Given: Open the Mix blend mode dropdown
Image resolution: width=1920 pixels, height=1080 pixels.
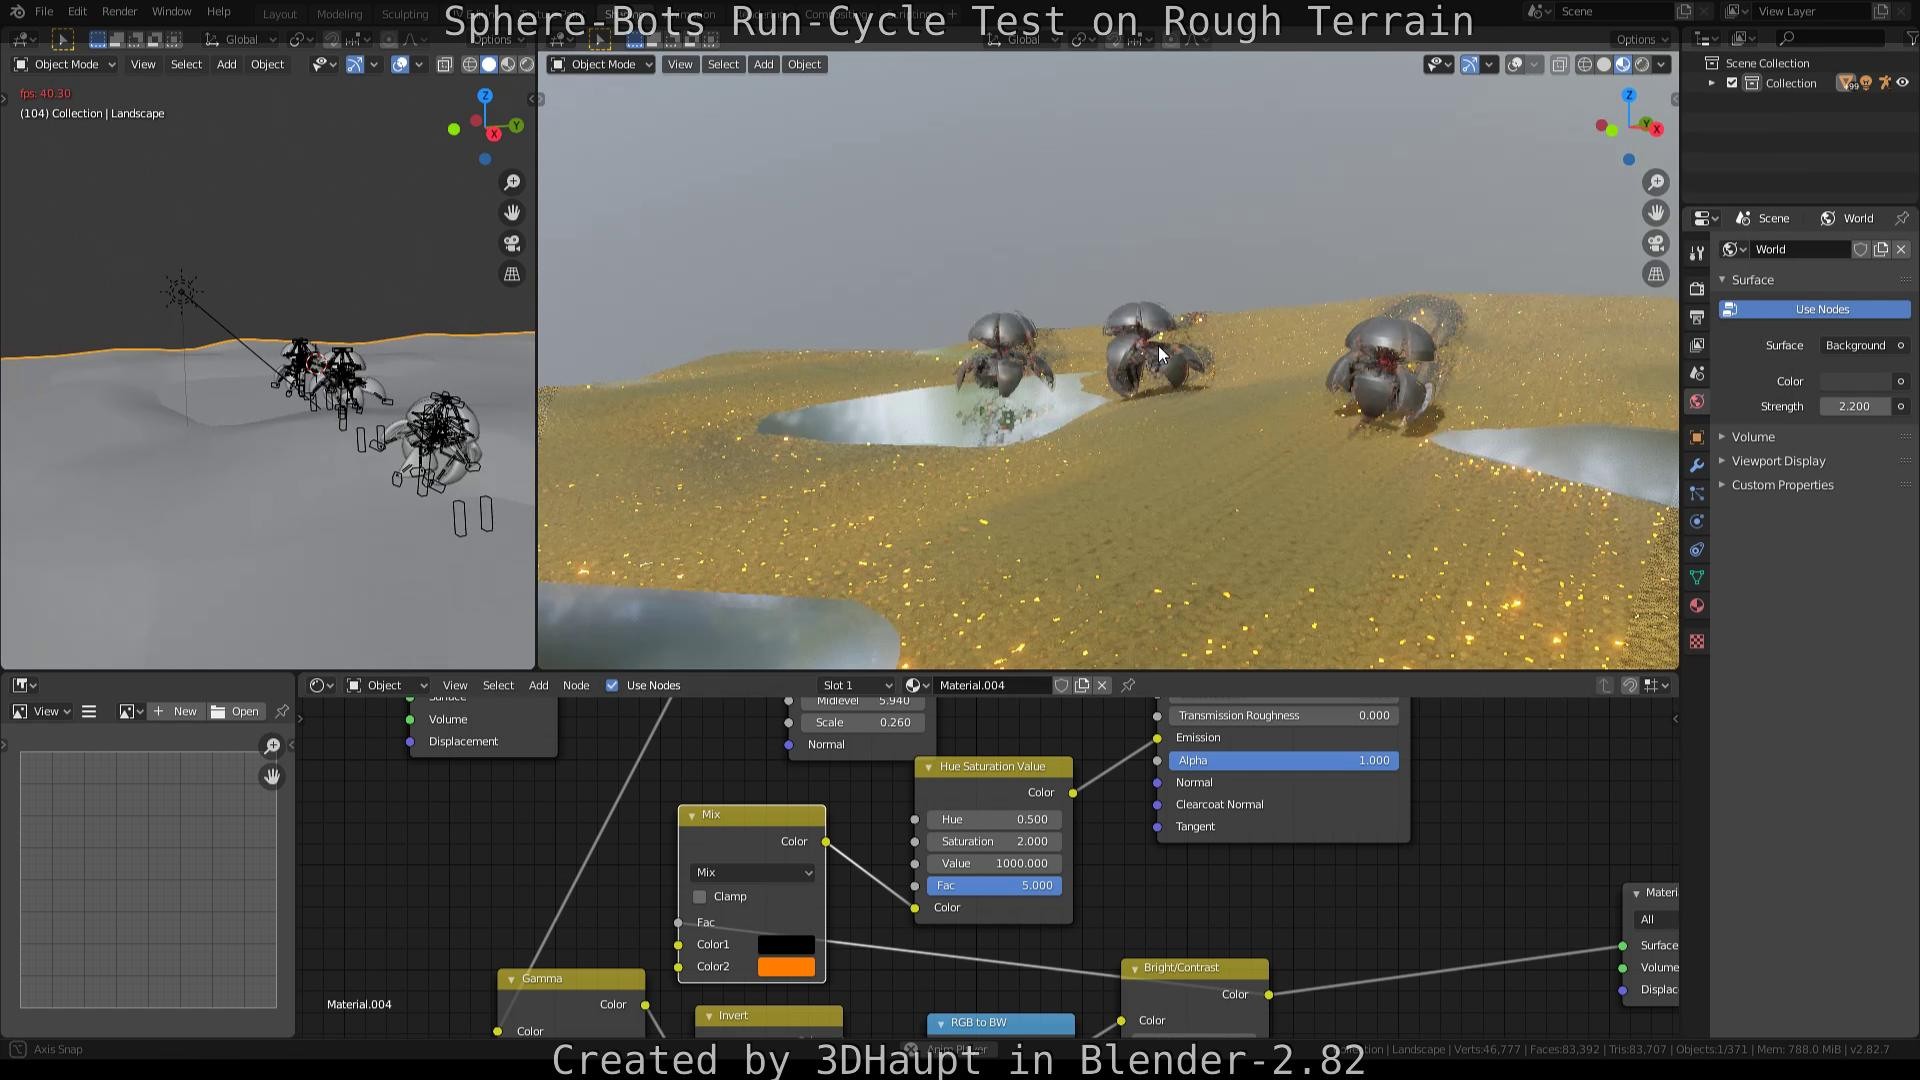Looking at the screenshot, I should coord(751,872).
